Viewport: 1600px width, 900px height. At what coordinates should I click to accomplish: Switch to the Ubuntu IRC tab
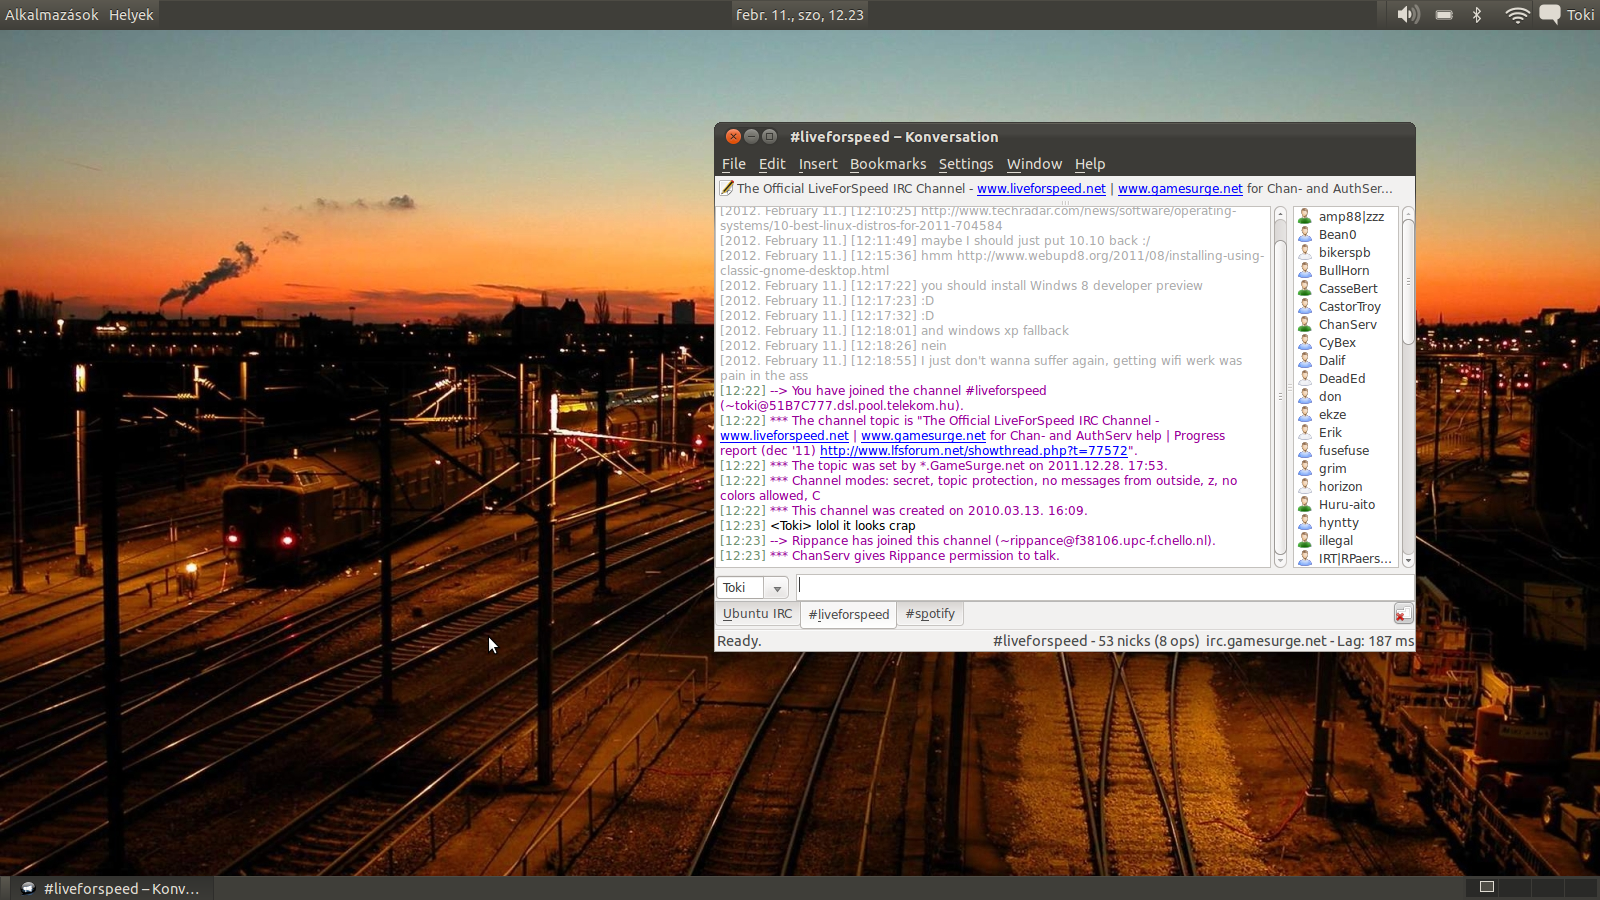point(757,614)
